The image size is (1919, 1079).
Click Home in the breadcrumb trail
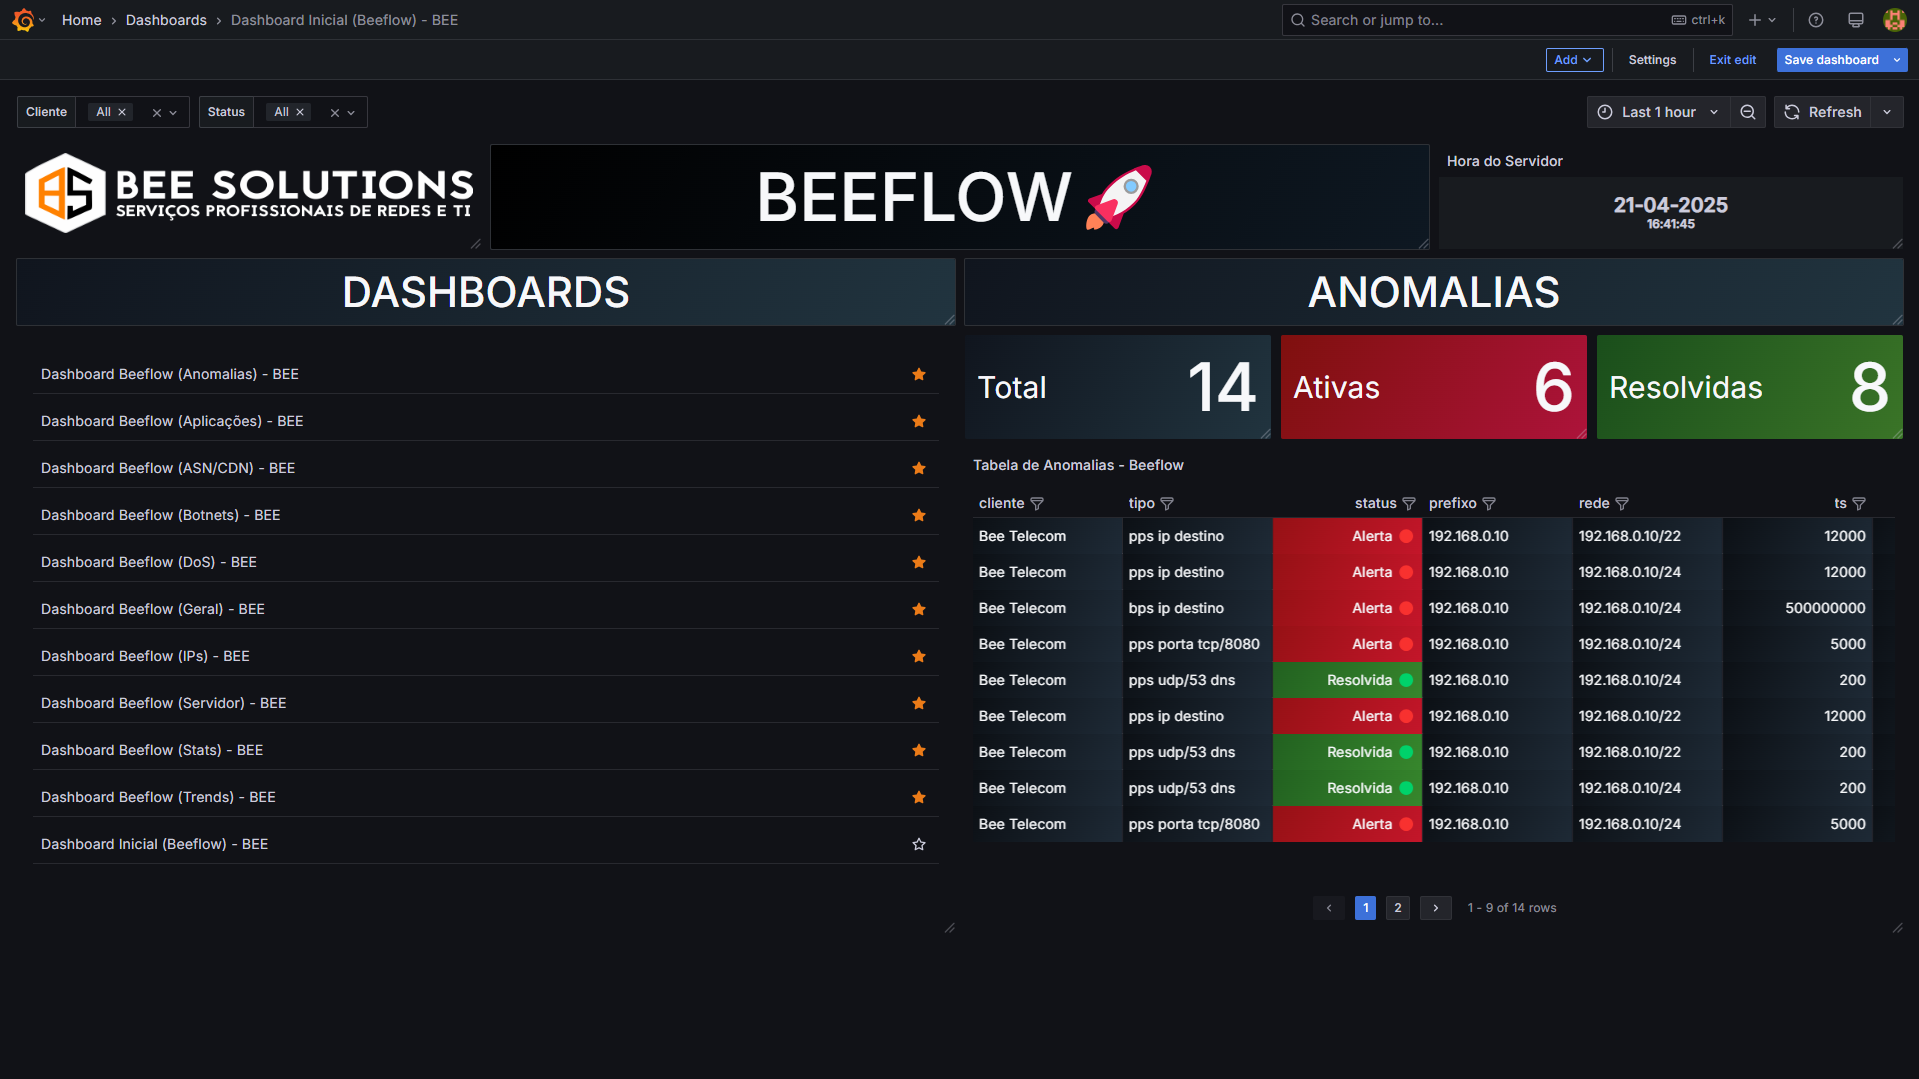pos(81,19)
